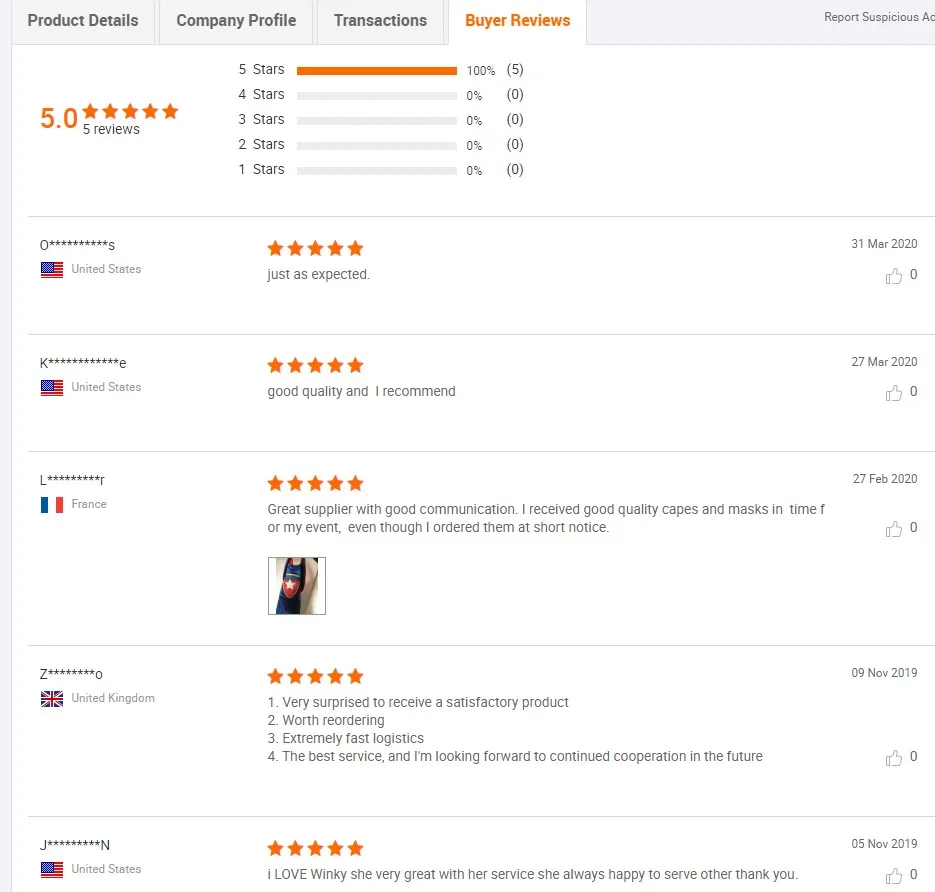935x892 pixels.
Task: Like the France buyer's capes review
Action: click(893, 529)
